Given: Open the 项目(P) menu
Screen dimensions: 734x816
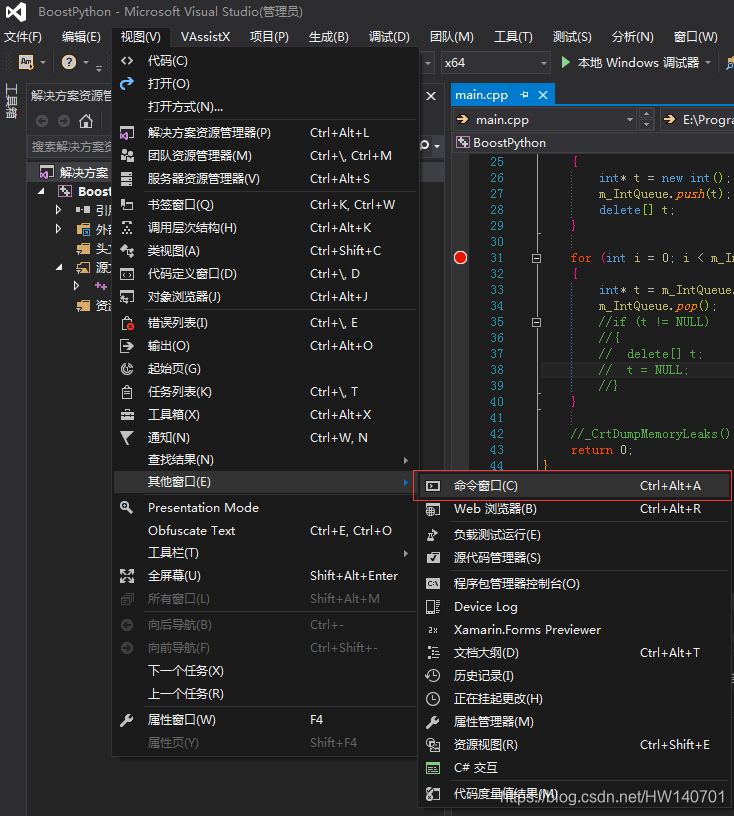Looking at the screenshot, I should point(269,37).
